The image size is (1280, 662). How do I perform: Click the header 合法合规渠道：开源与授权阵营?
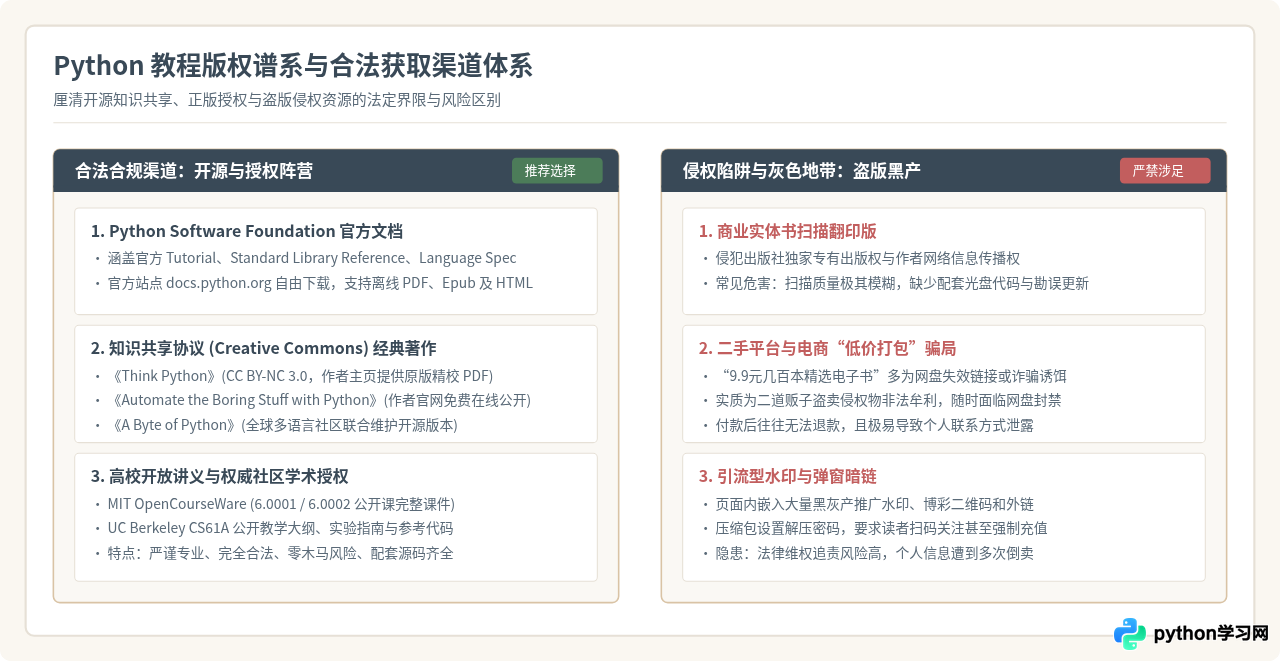194,171
